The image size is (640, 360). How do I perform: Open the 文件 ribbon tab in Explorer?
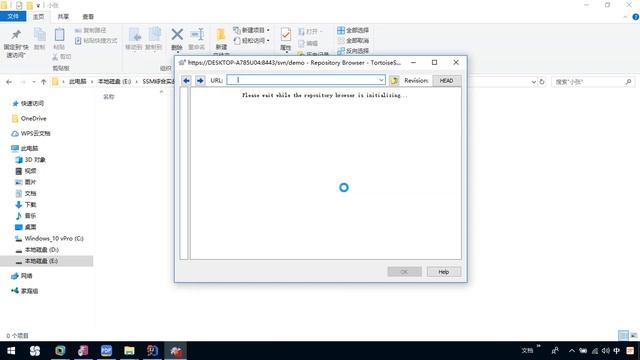click(13, 16)
